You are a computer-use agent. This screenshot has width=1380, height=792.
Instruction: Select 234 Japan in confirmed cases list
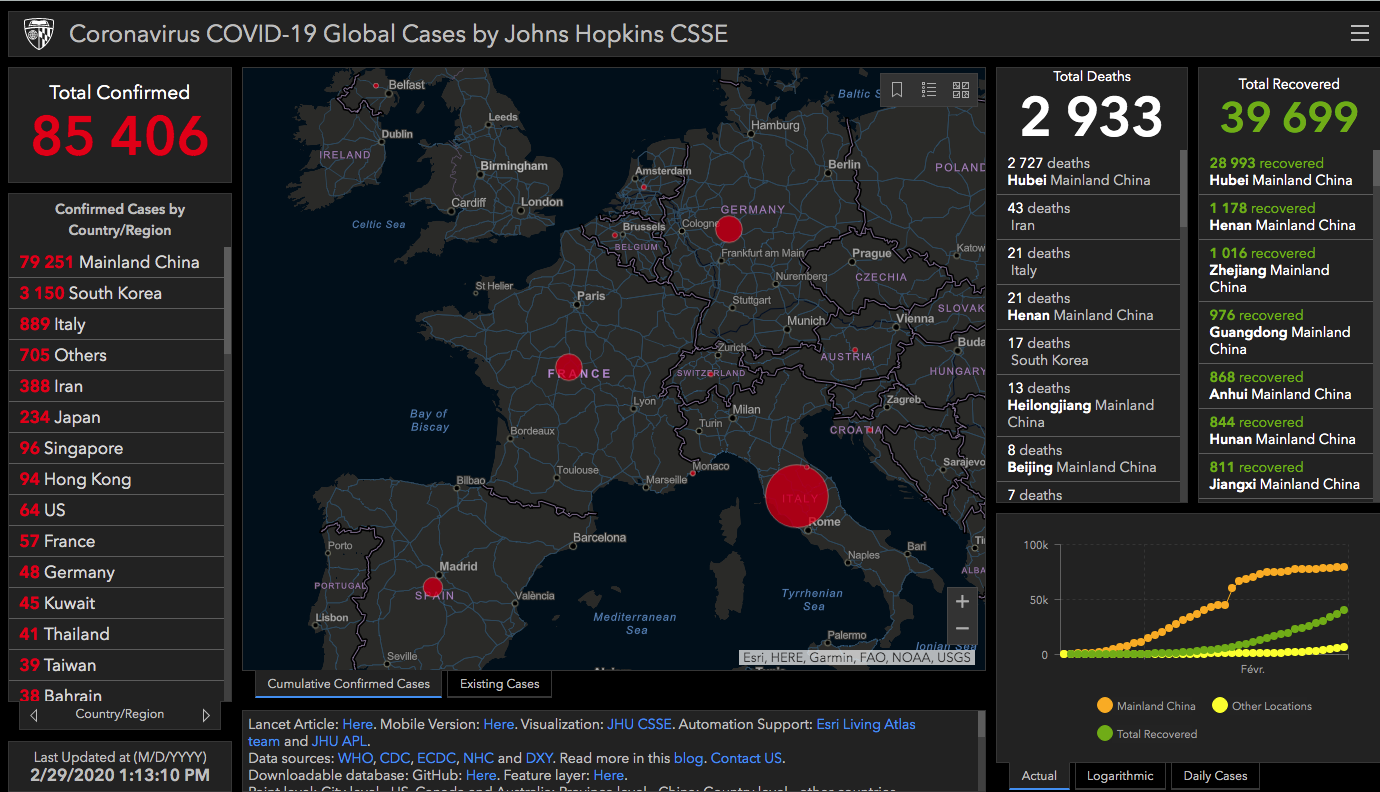coord(116,417)
